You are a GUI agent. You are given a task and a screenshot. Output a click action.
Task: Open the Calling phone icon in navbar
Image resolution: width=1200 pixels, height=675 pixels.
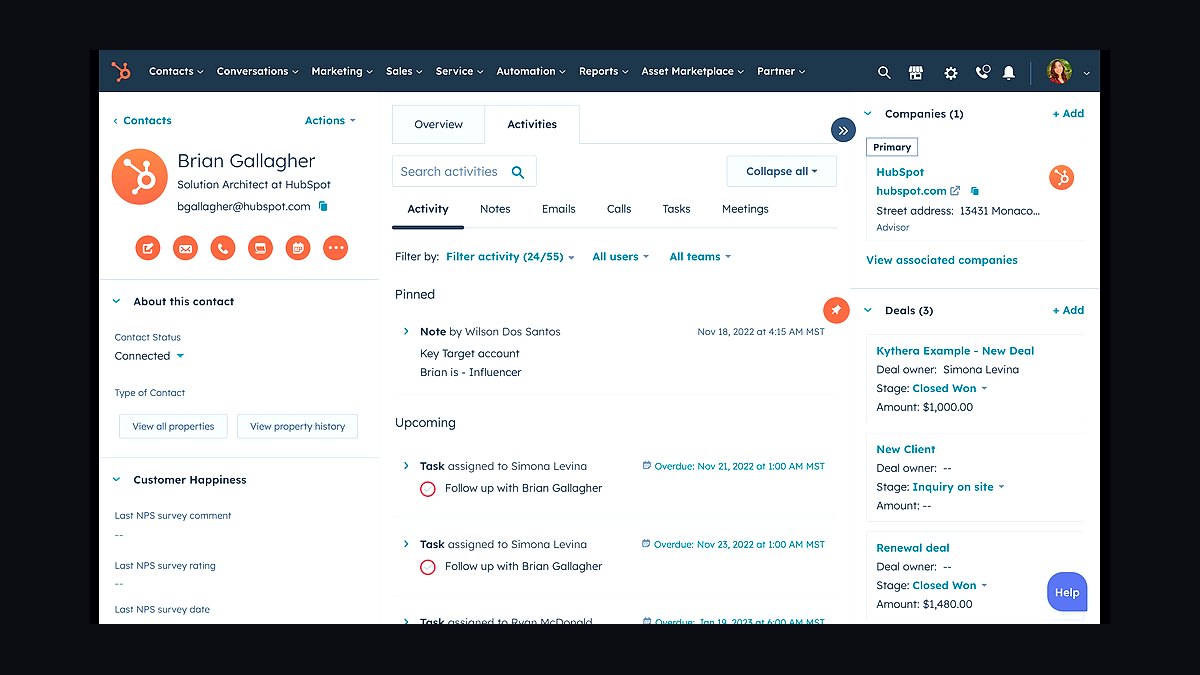[x=982, y=72]
